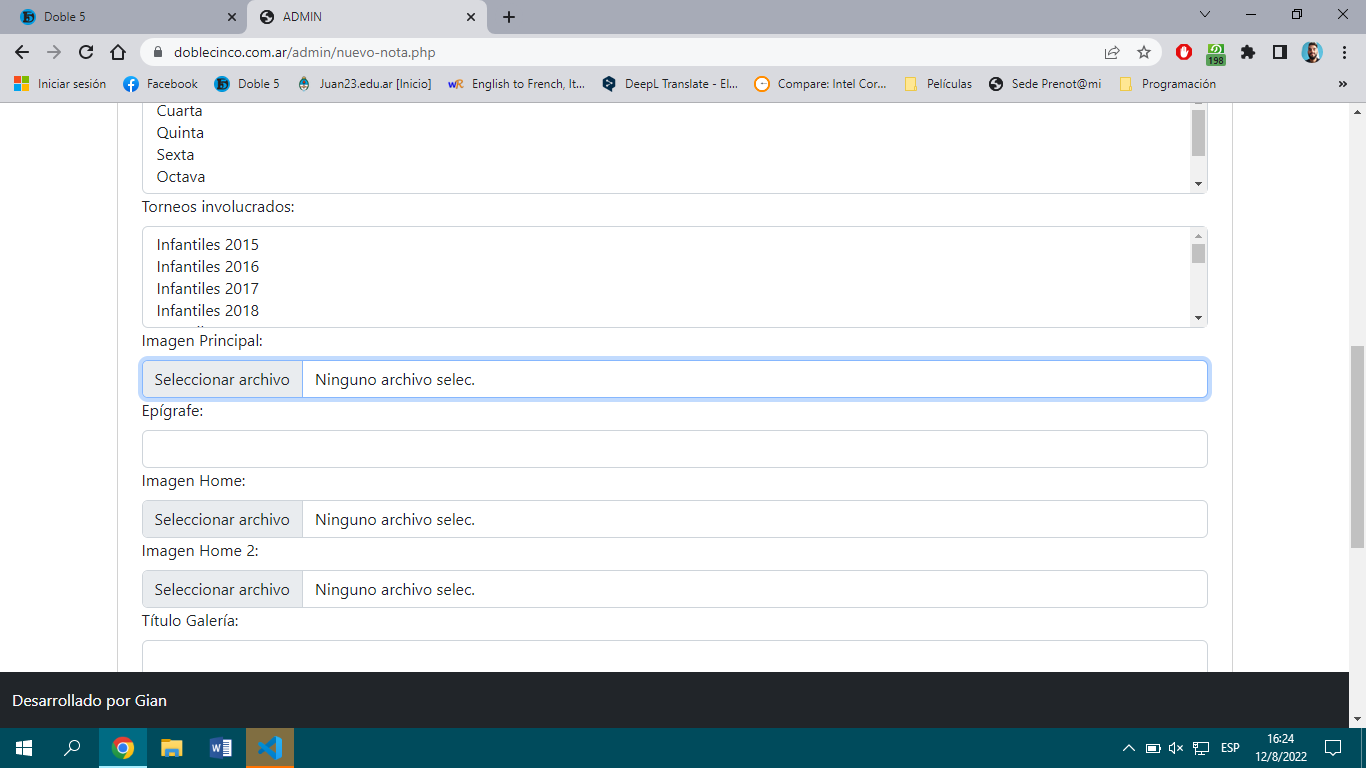Open the browser home page icon

coord(118,52)
